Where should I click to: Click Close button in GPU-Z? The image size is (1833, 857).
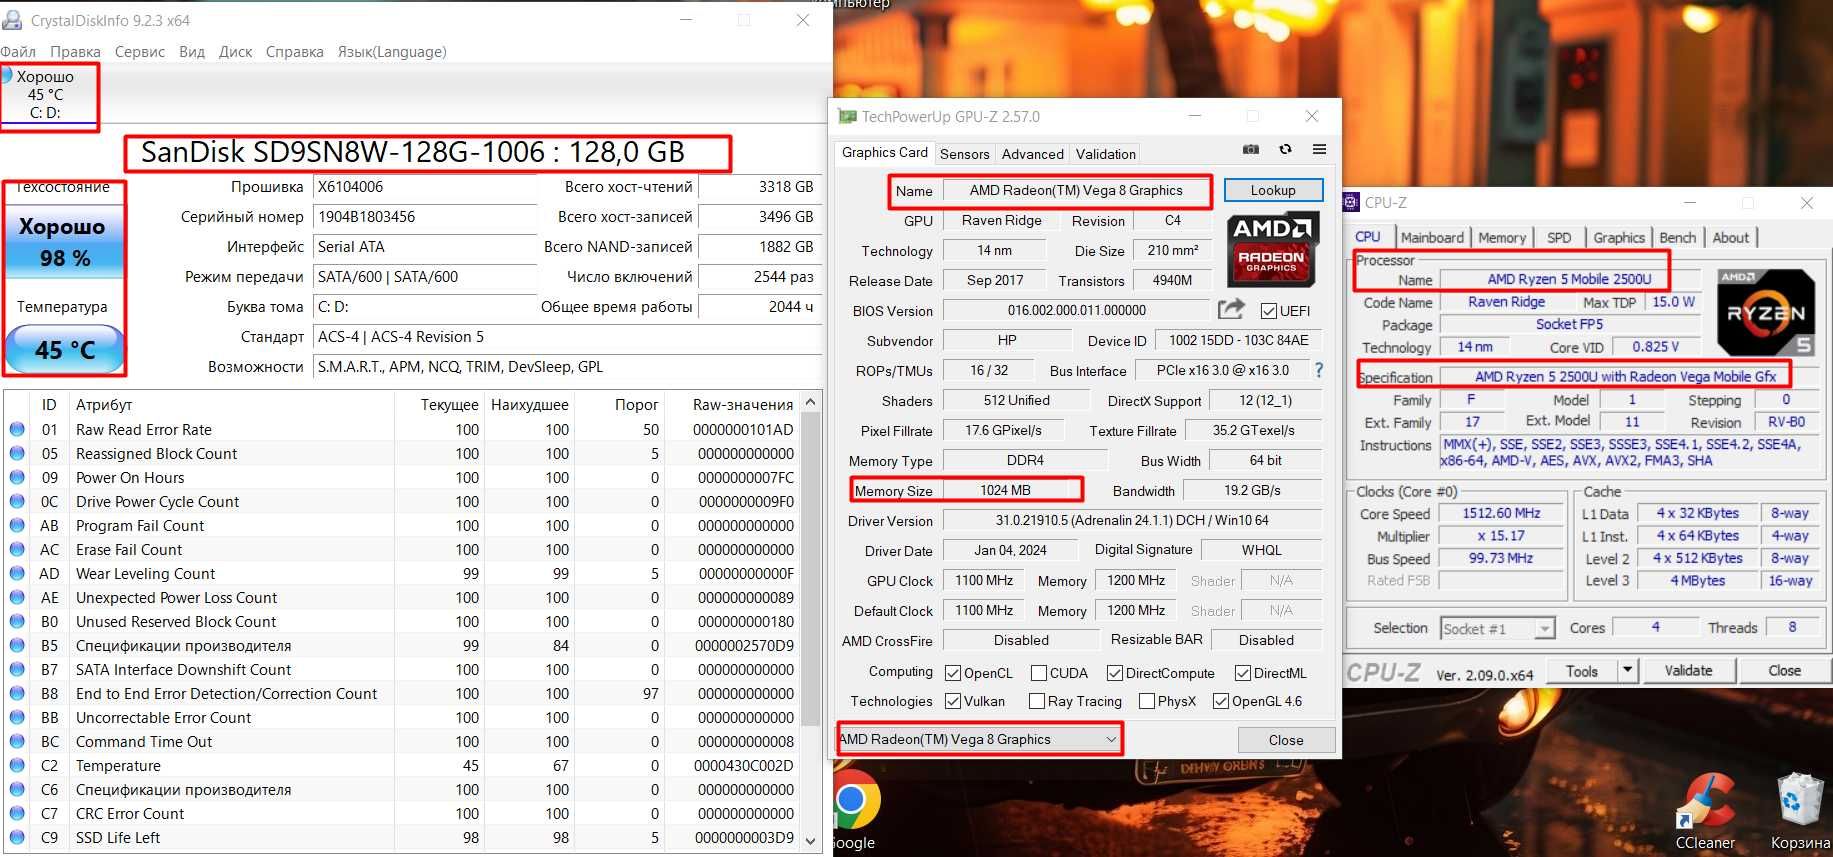1286,740
